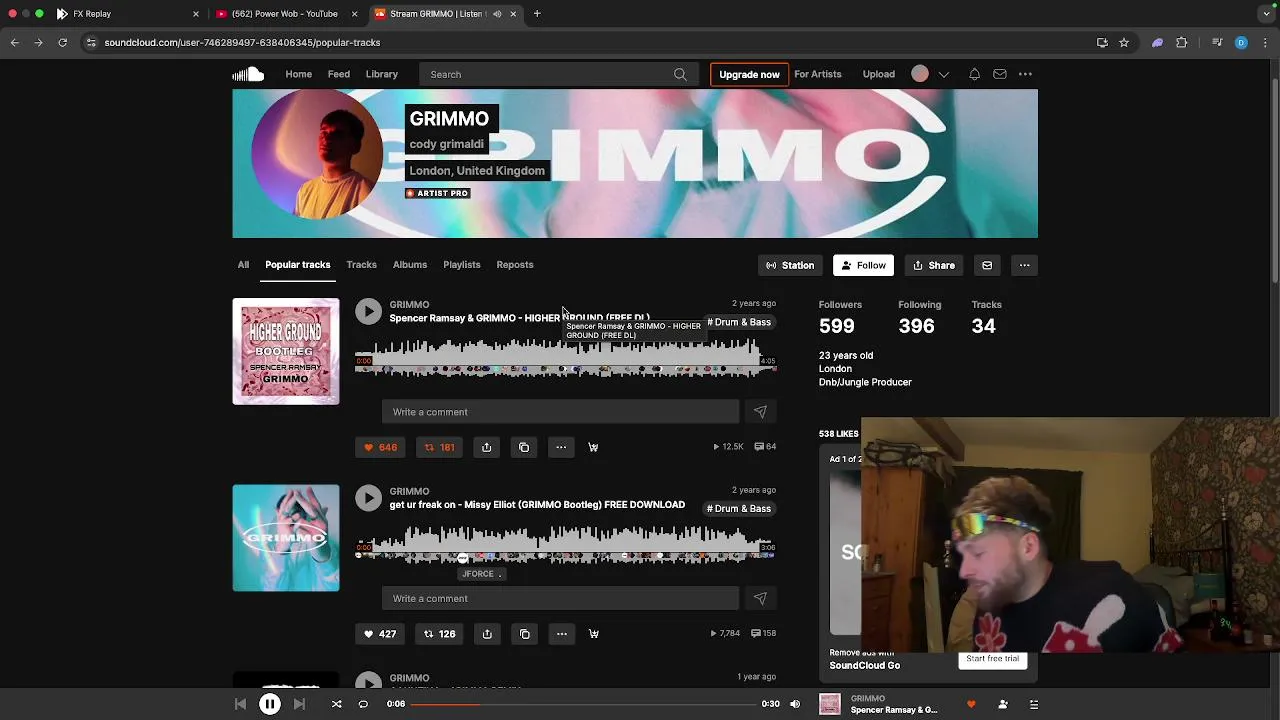
Task: Open the header more options ellipsis
Action: point(1025,74)
